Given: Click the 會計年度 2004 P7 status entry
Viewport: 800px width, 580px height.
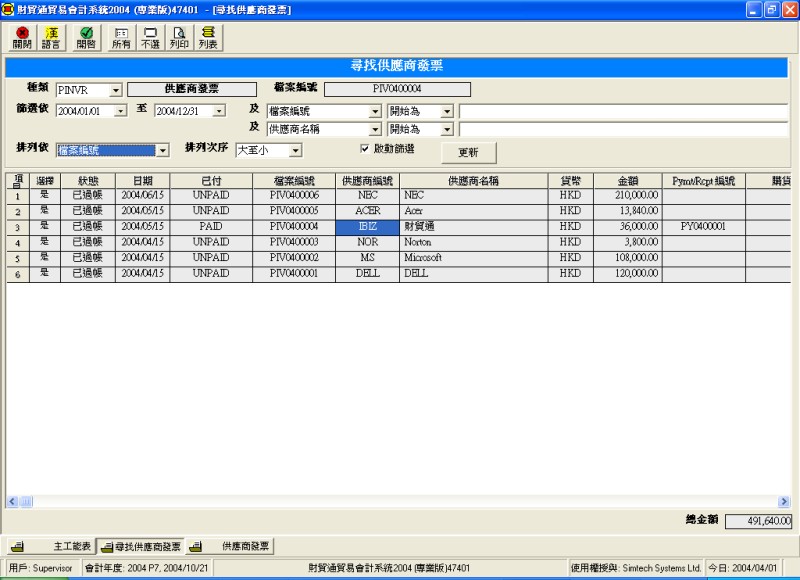Looking at the screenshot, I should (x=147, y=568).
